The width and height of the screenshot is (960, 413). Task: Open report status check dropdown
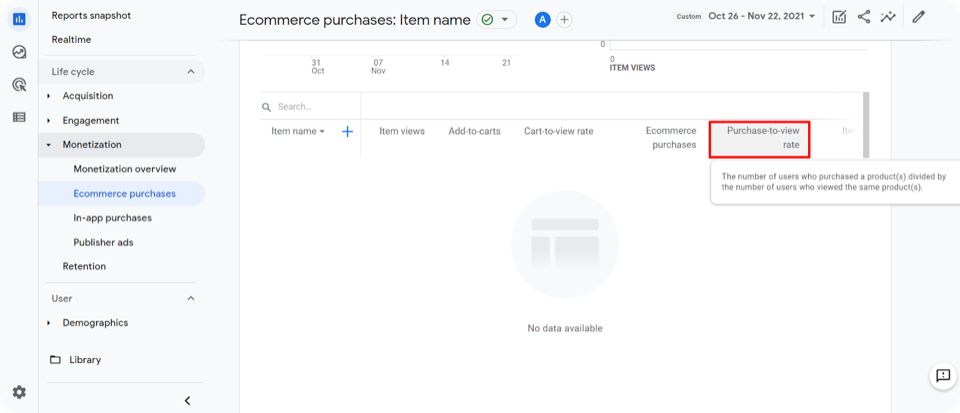coord(495,19)
